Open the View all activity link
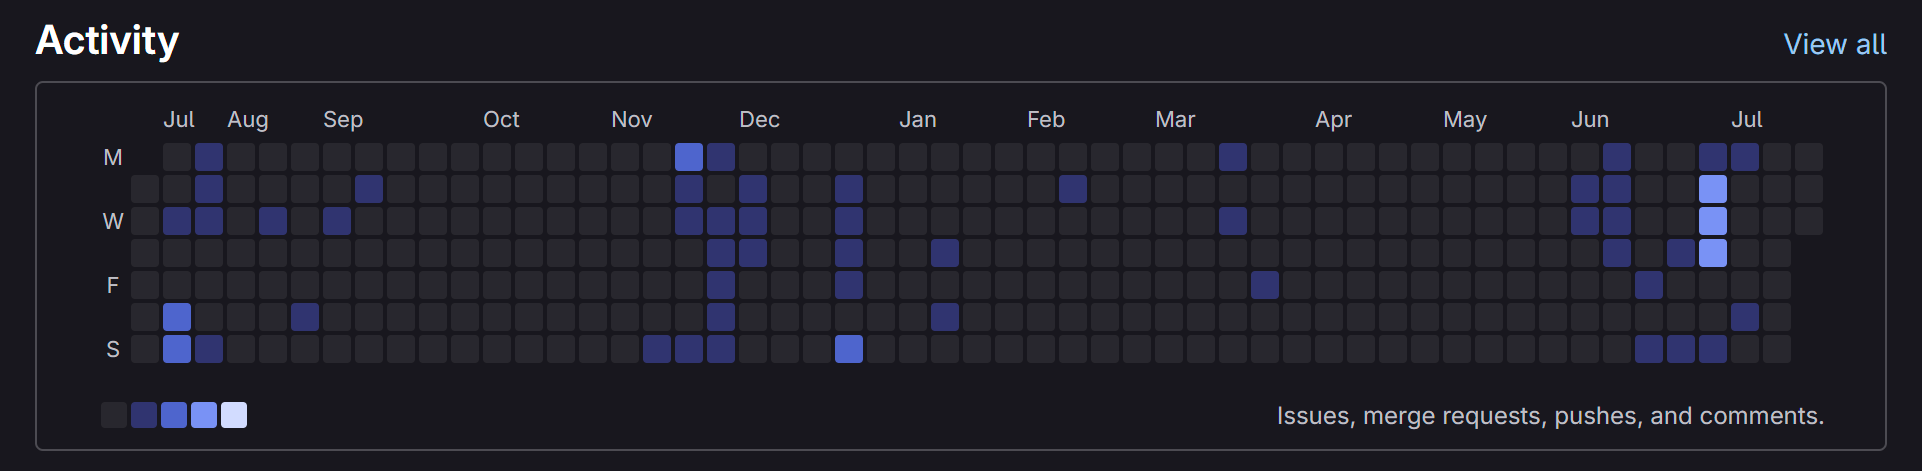Screen dimensions: 1922x471 [1834, 44]
